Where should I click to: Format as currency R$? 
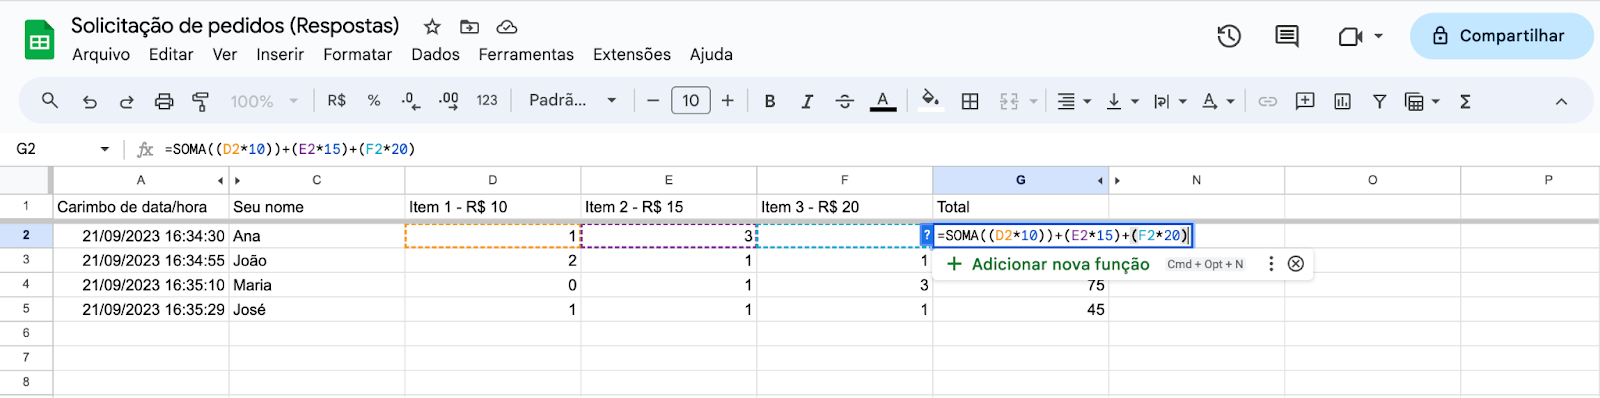click(337, 101)
